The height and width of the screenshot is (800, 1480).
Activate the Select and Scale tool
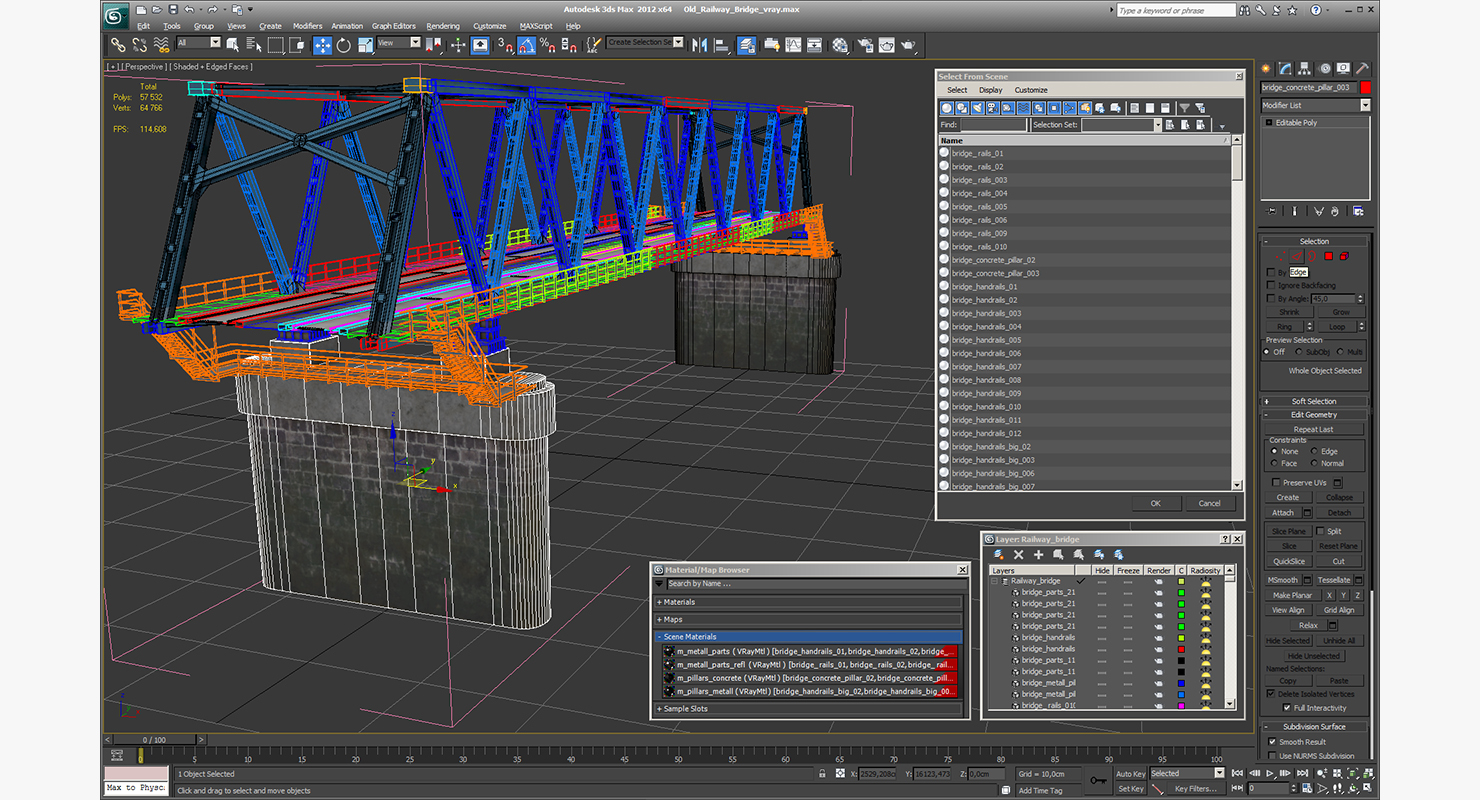(365, 45)
